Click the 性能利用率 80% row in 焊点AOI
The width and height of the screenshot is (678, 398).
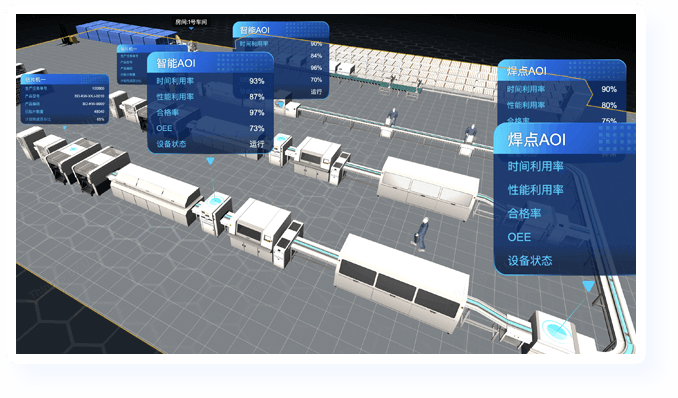coord(562,105)
